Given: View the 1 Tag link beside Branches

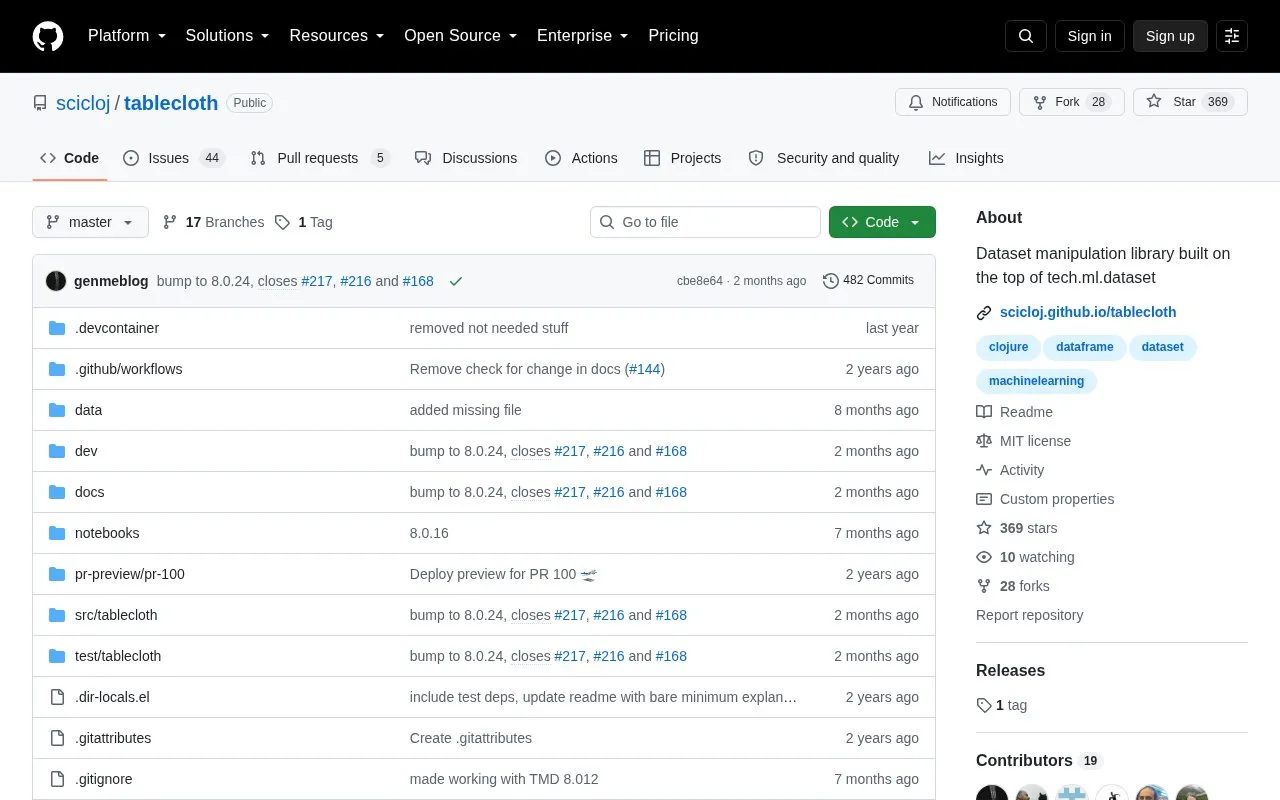Looking at the screenshot, I should [x=304, y=222].
